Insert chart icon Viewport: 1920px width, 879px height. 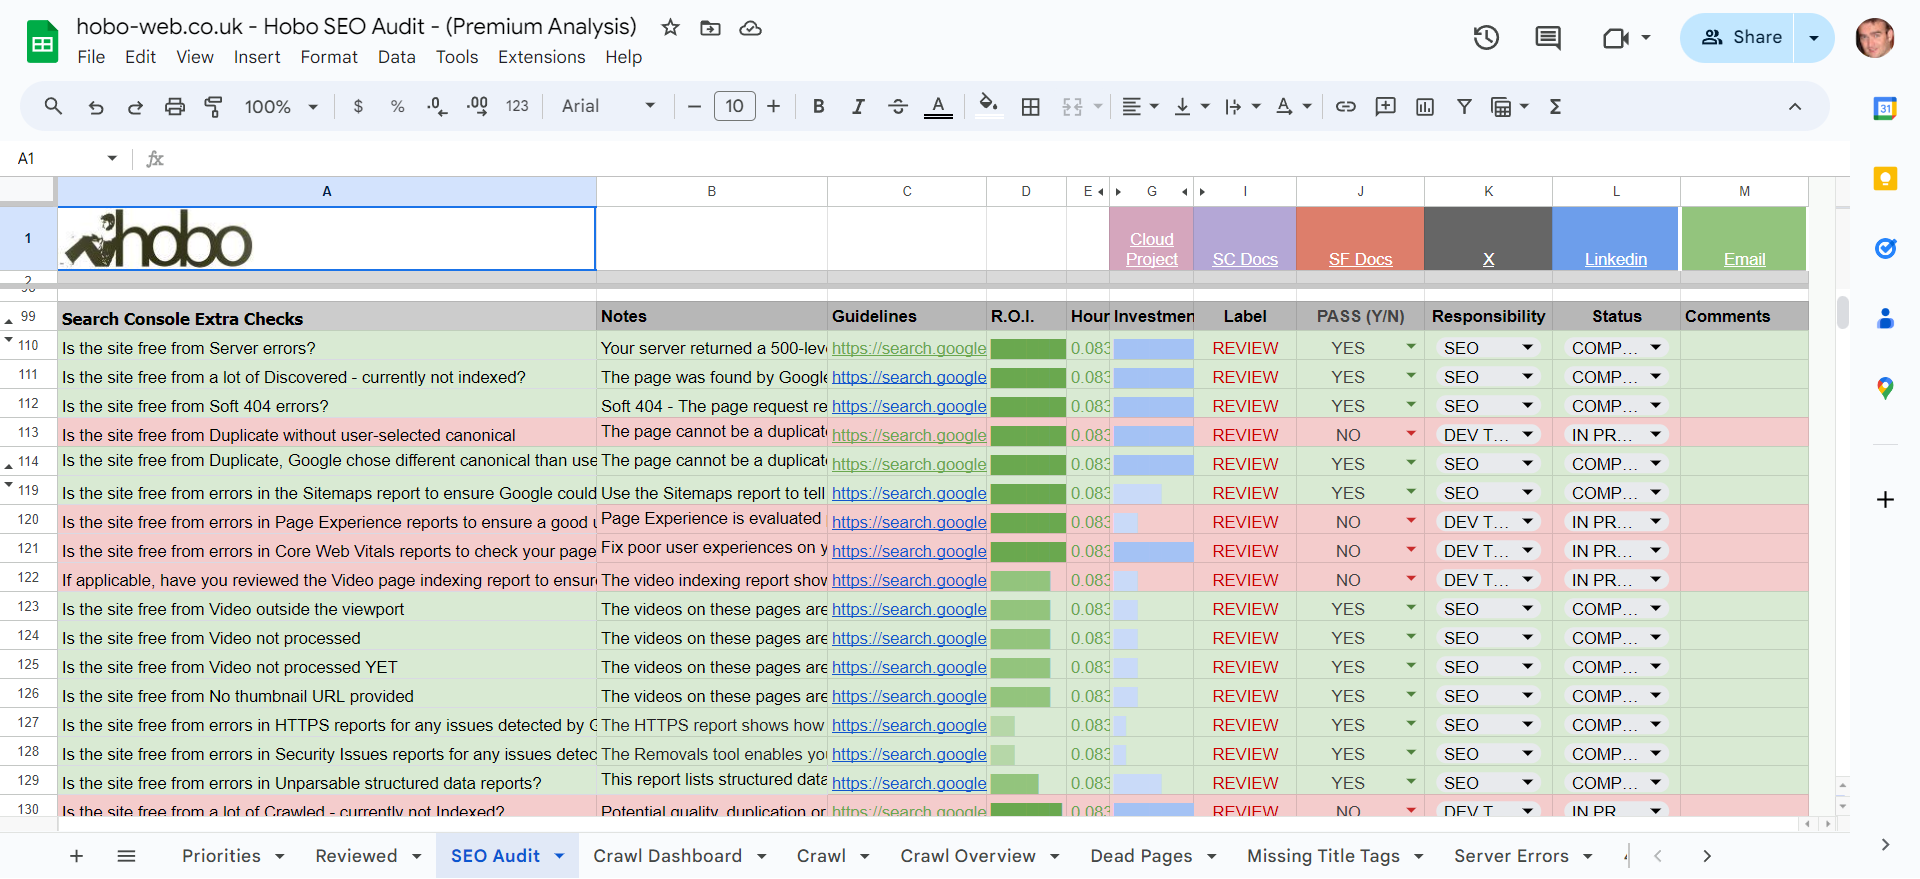(1425, 107)
